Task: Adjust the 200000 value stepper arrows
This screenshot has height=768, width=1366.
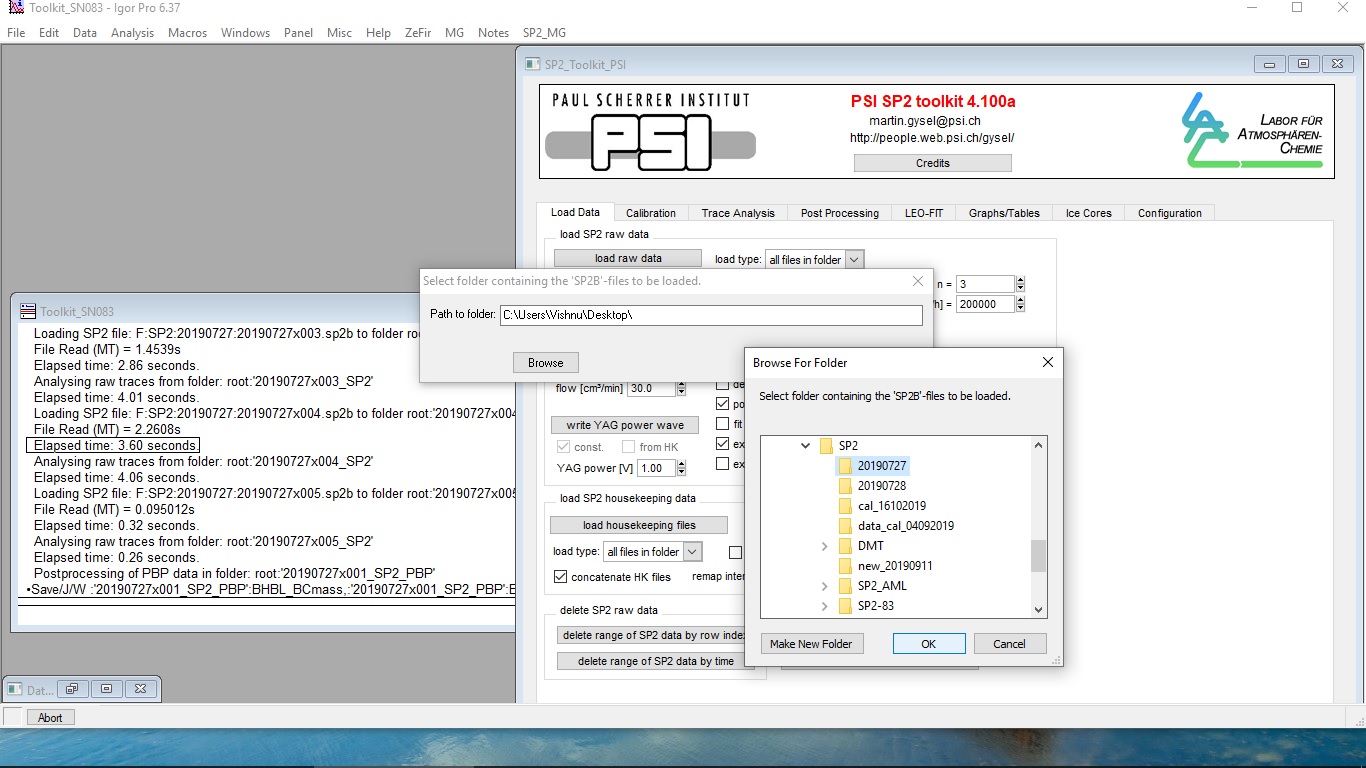Action: 1020,304
